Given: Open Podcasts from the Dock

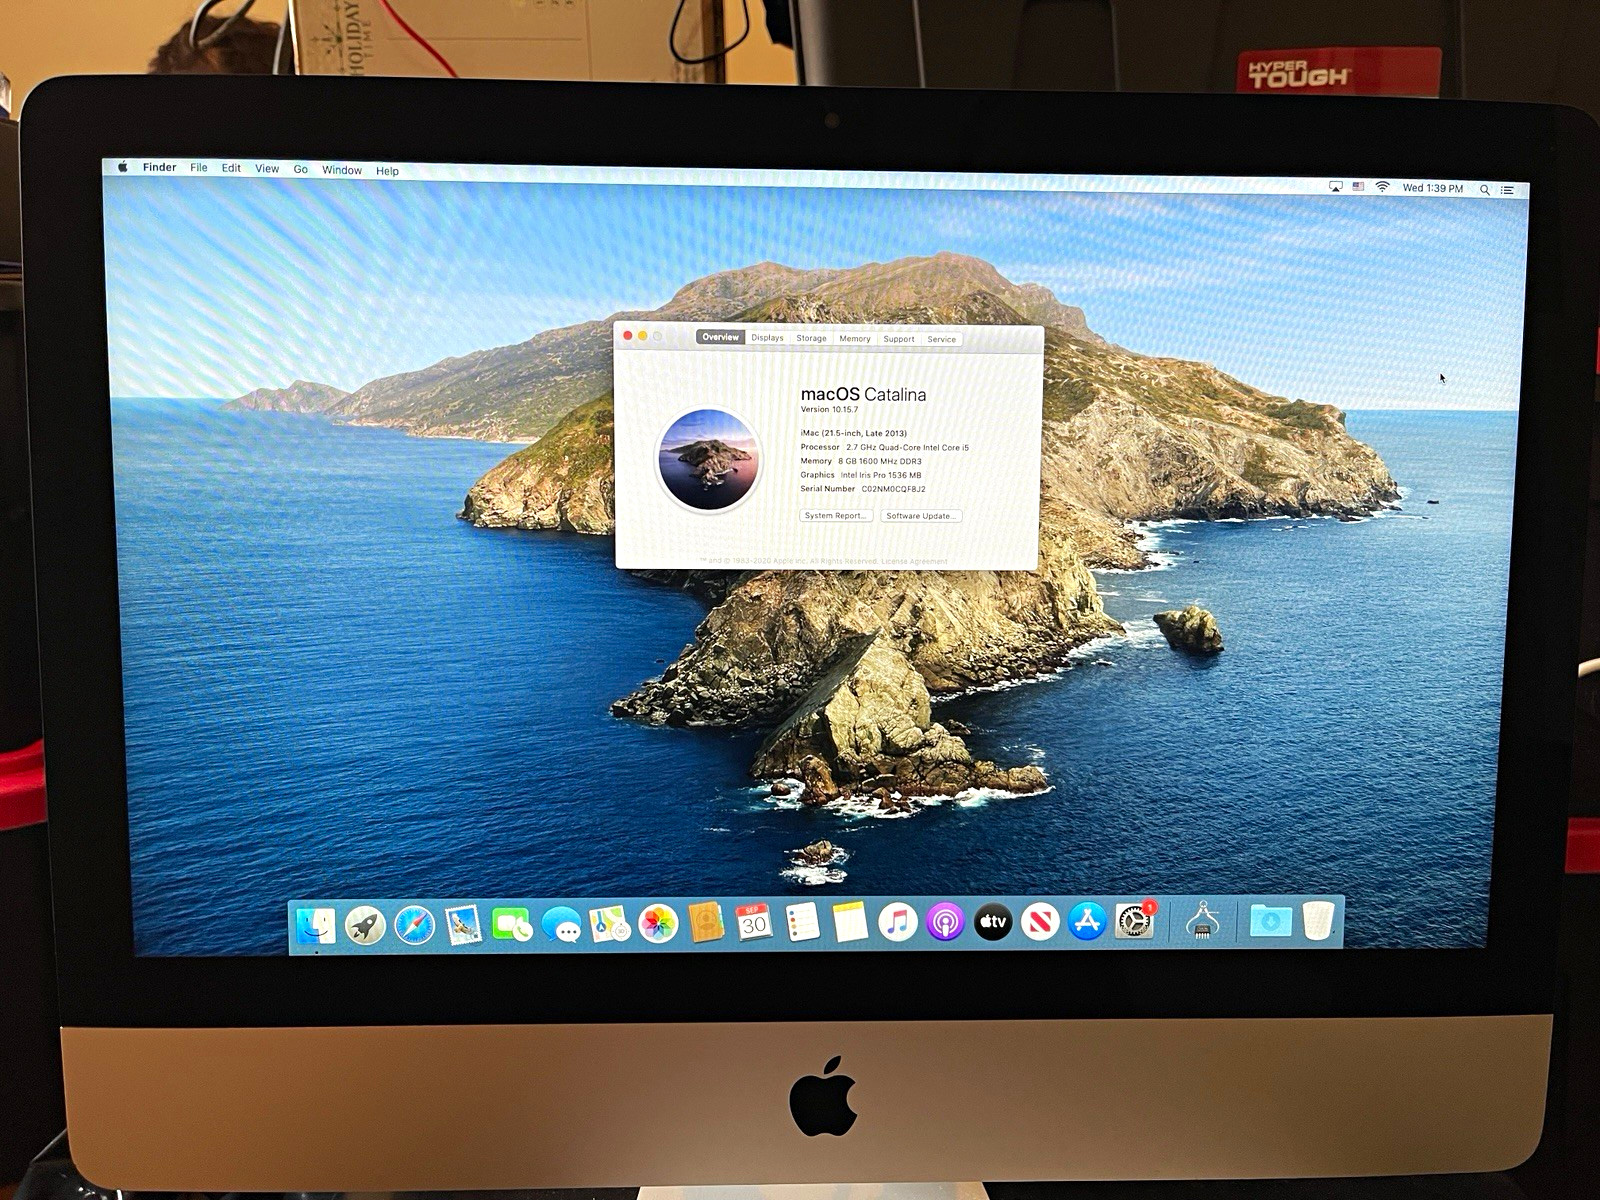Looking at the screenshot, I should (x=945, y=922).
